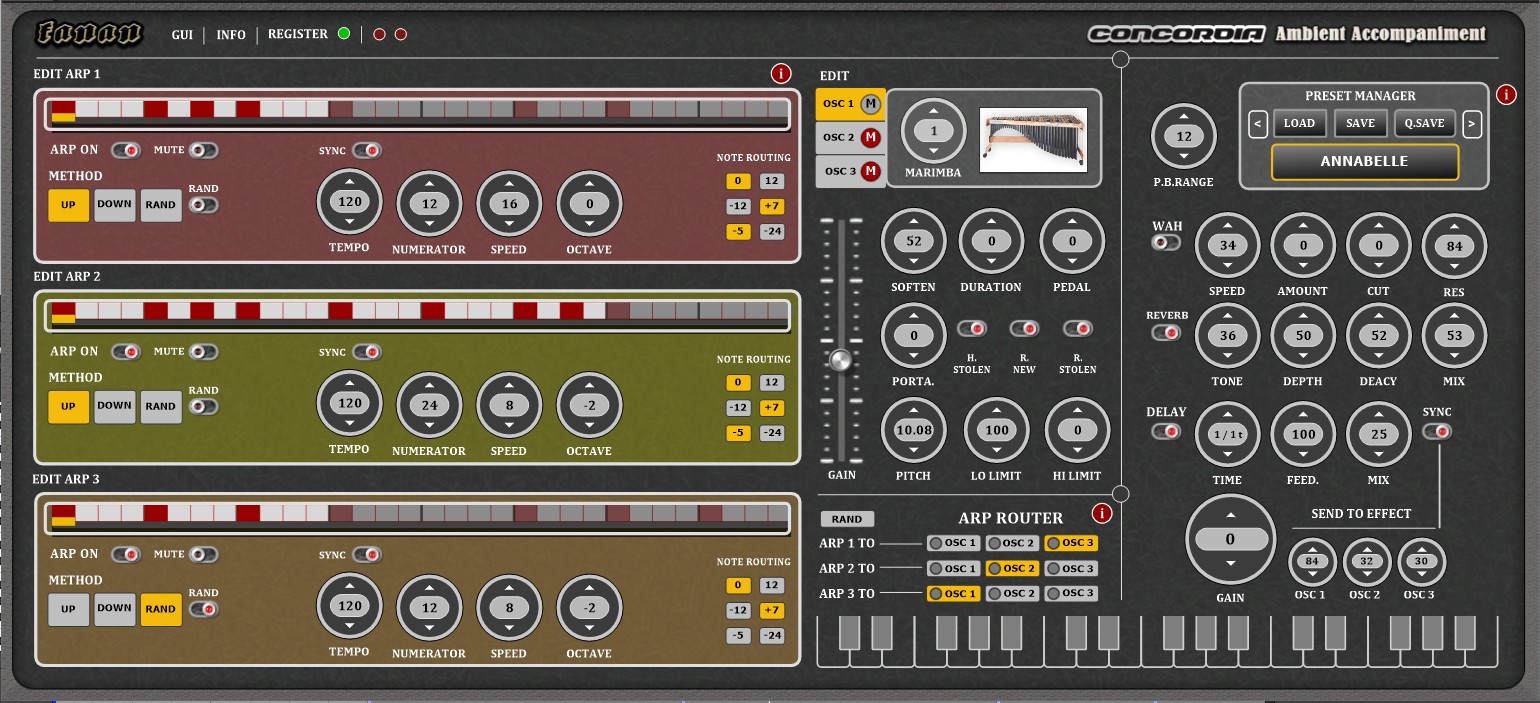Click the M mute icon on OSC 3
Viewport: 1540px width, 703px height.
[x=871, y=171]
